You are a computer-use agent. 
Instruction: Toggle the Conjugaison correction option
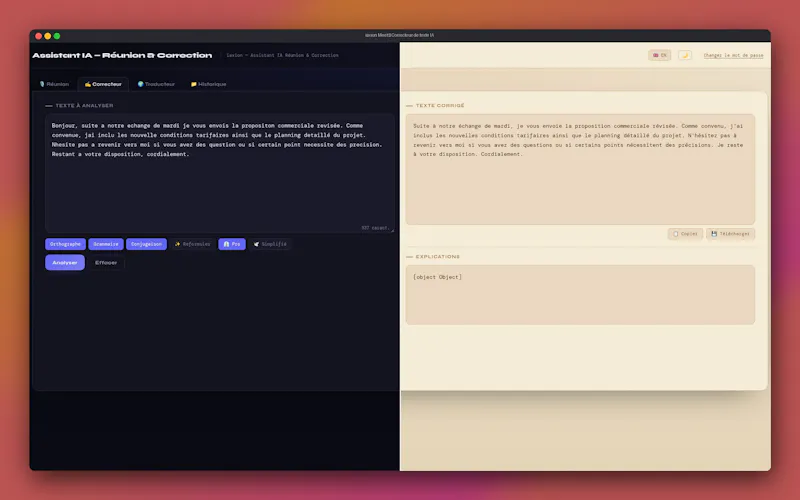[146, 244]
